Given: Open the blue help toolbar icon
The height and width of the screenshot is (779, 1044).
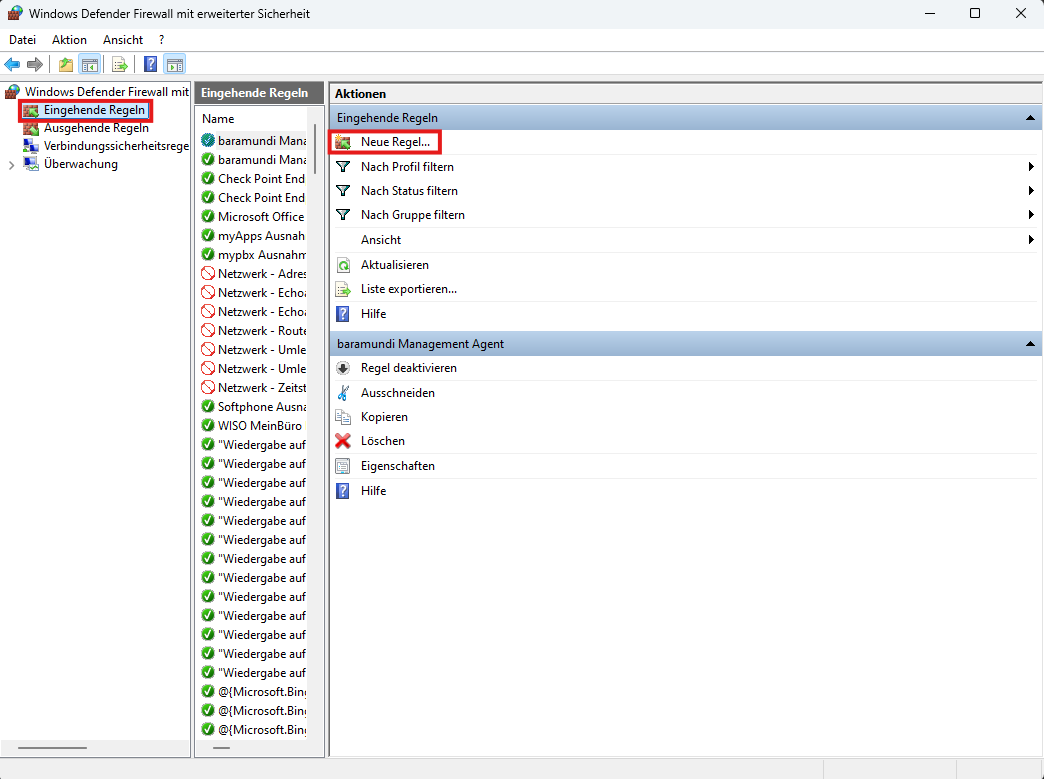Looking at the screenshot, I should click(151, 65).
